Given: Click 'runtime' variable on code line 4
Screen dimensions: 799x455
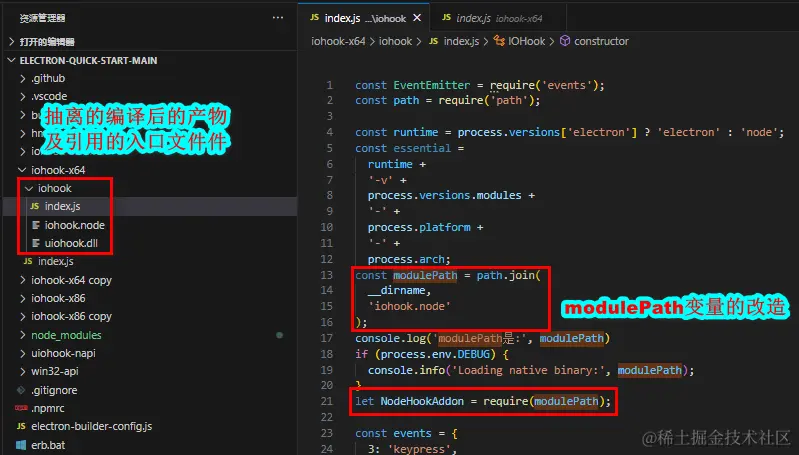Looking at the screenshot, I should coord(415,132).
